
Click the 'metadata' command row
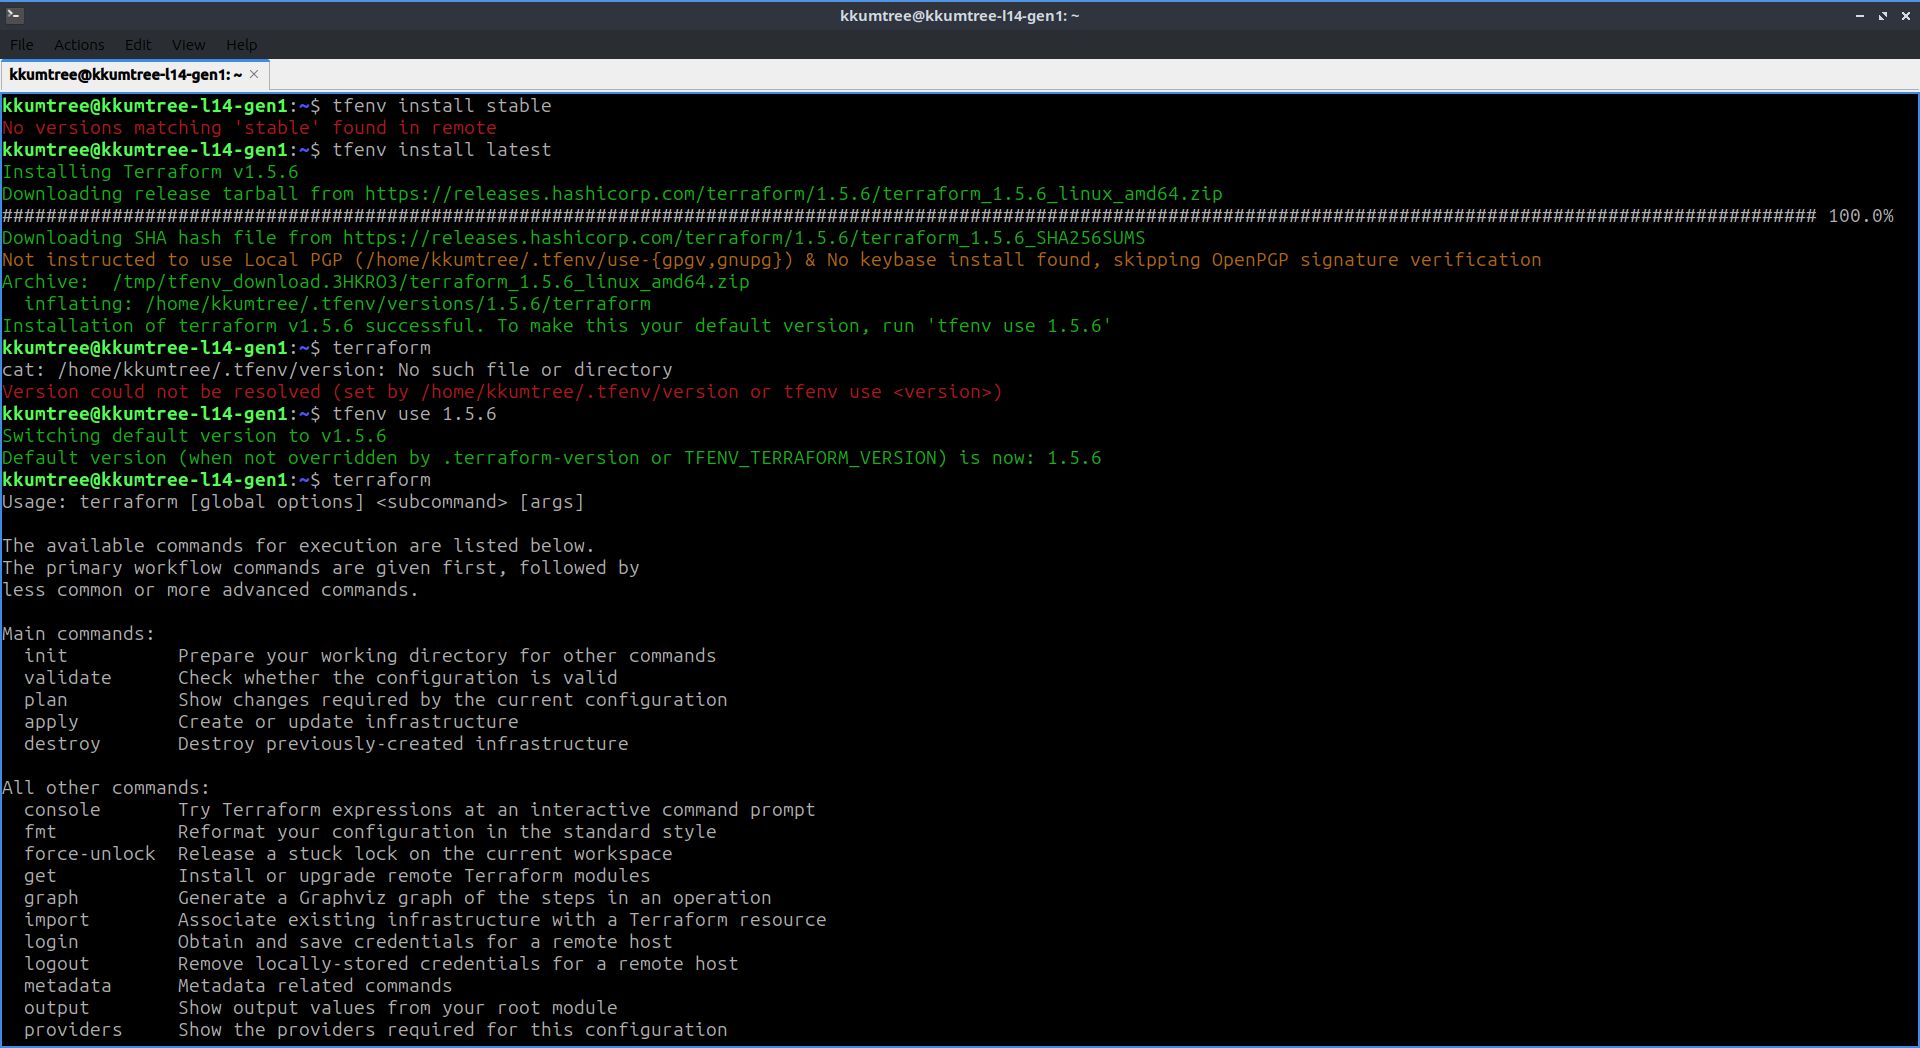238,986
